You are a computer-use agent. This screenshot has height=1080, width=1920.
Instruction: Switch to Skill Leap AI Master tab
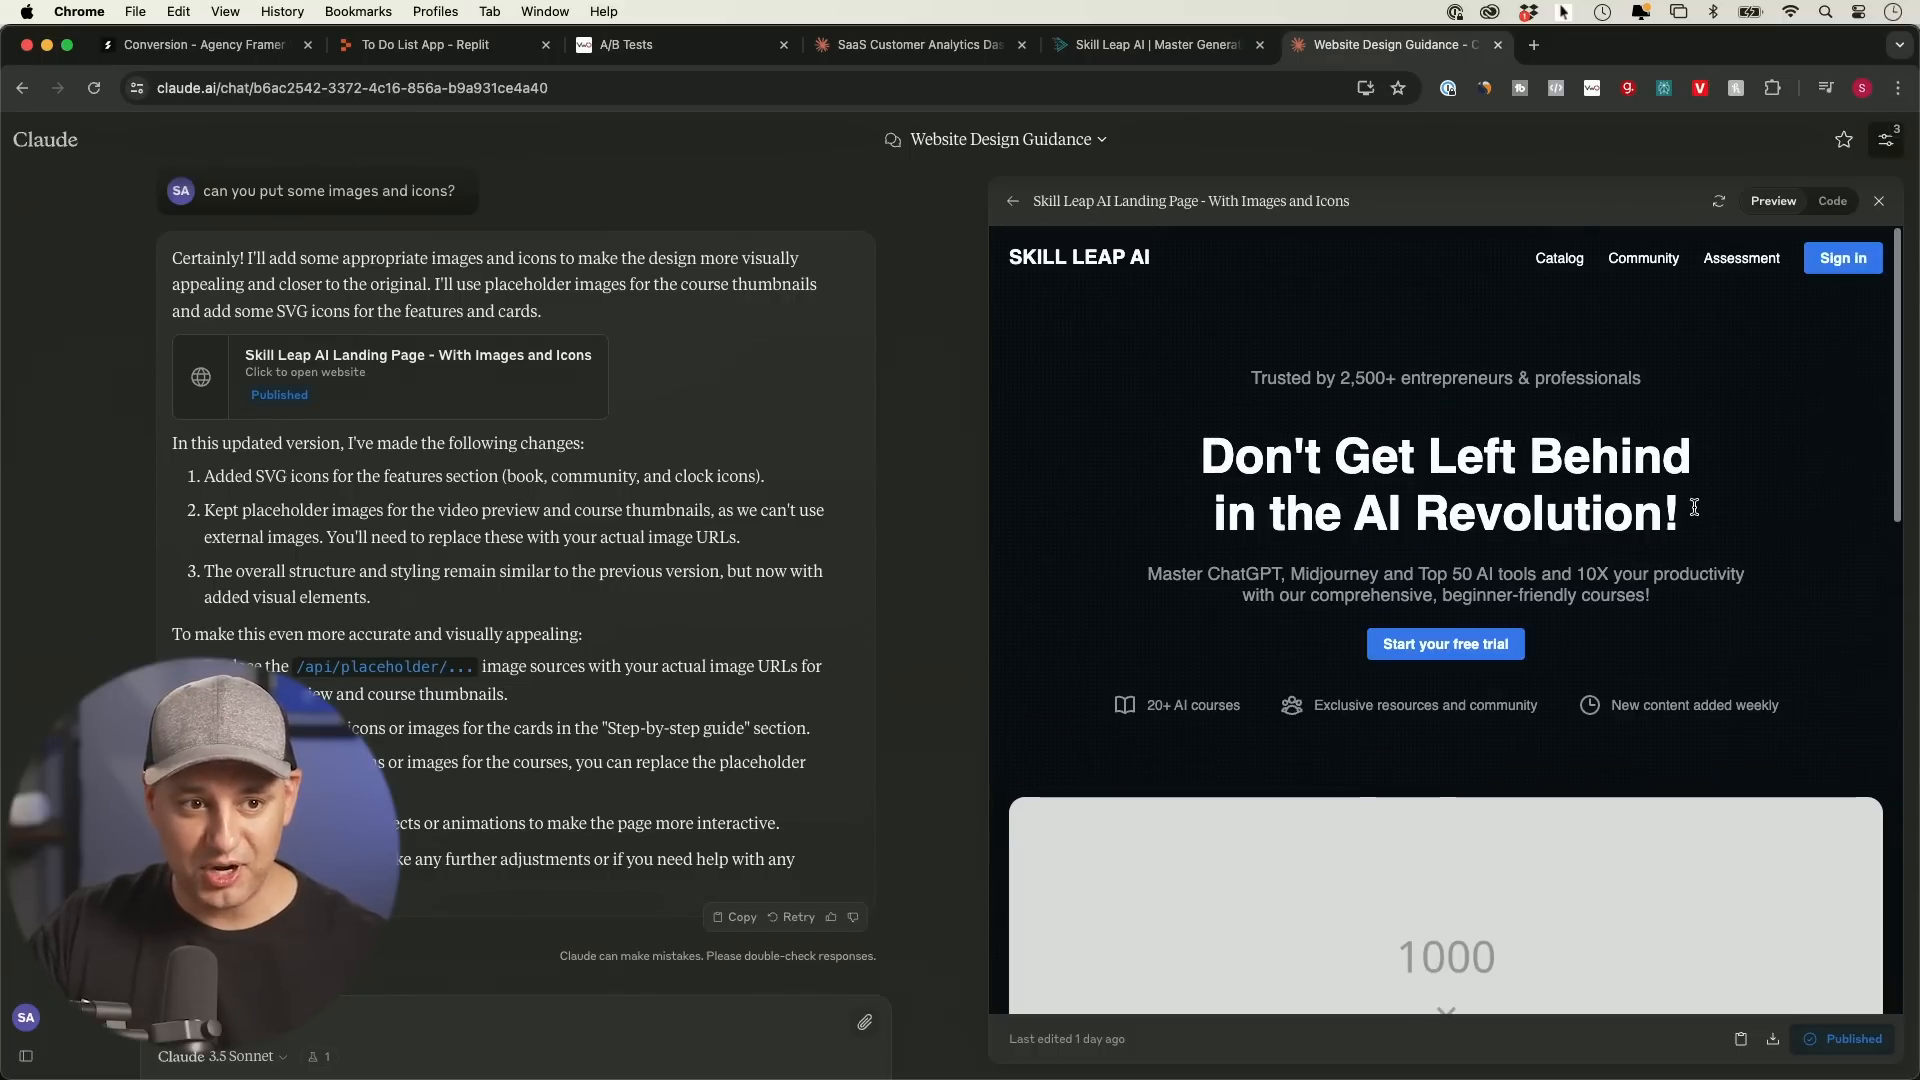point(1157,45)
